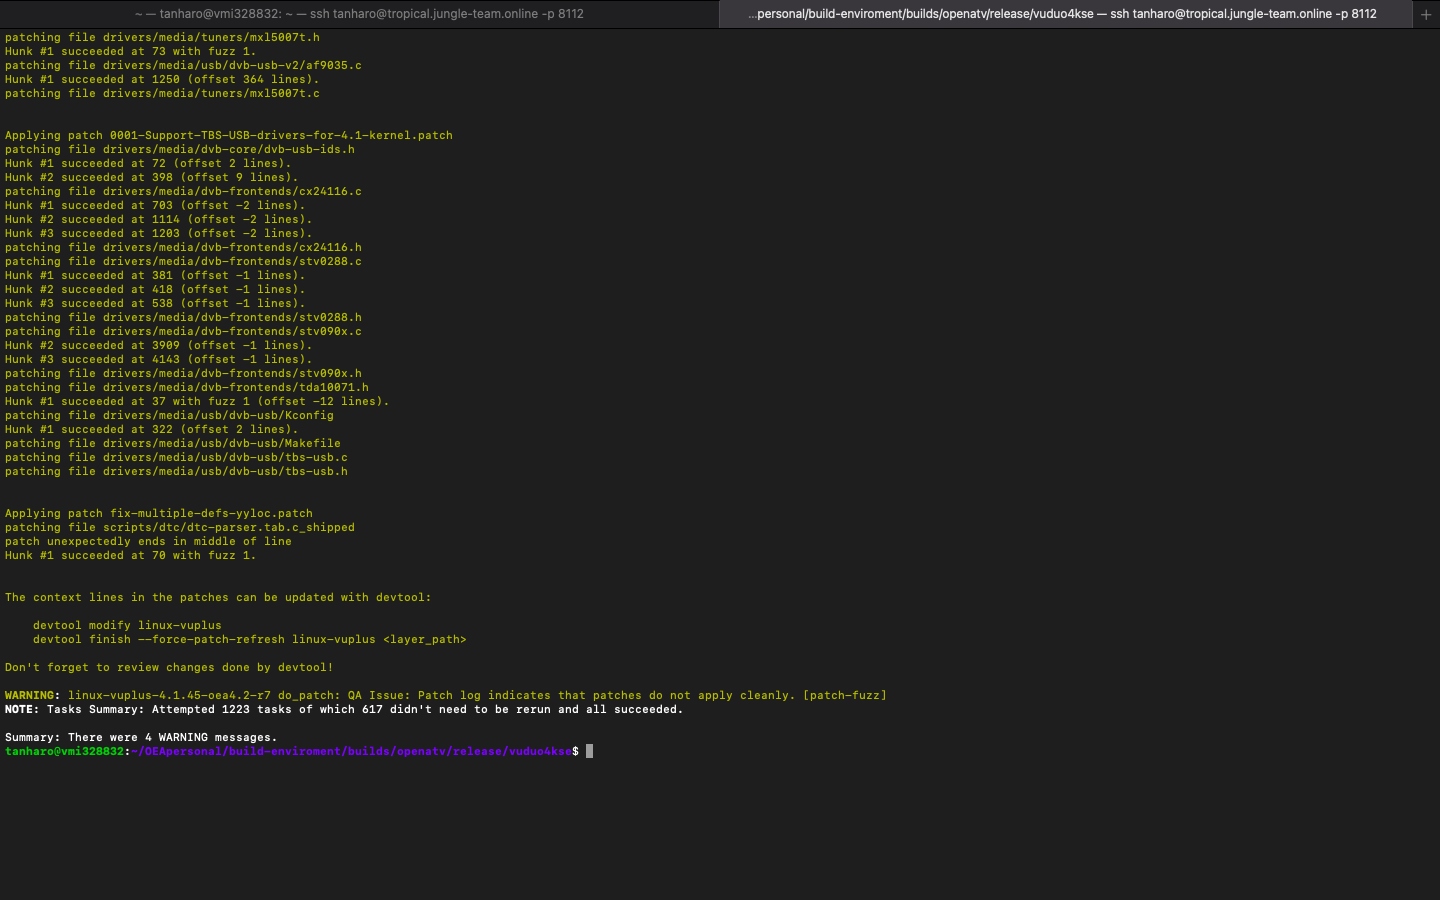The width and height of the screenshot is (1440, 900).
Task: Click the cursor block at the shell prompt
Action: (589, 751)
